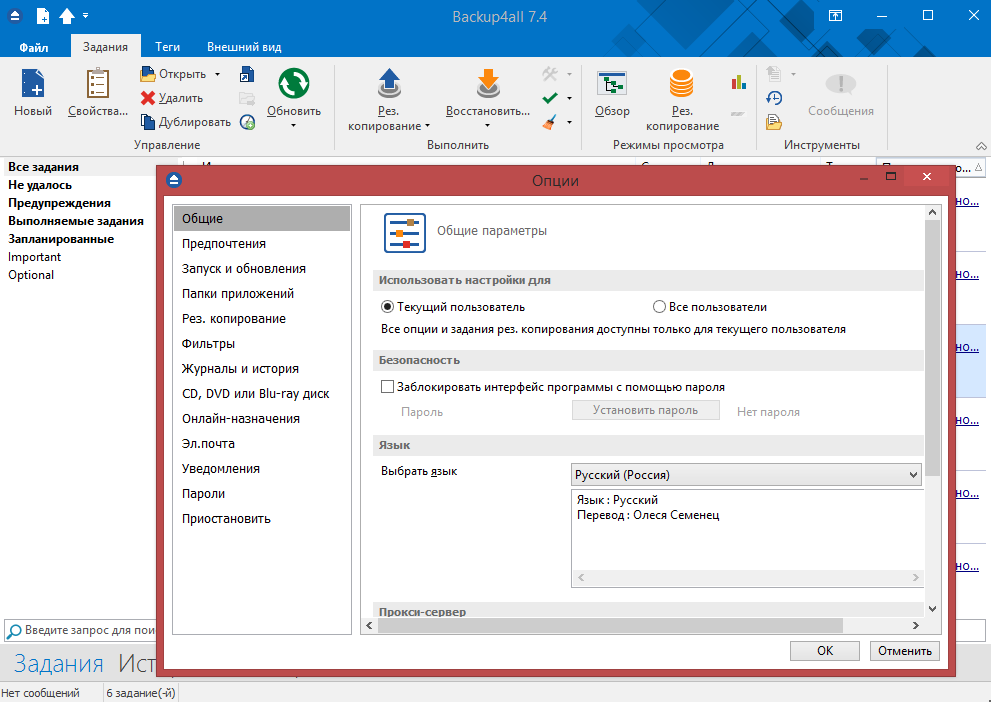This screenshot has width=991, height=702.
Task: Click OK in the Опции dialog
Action: point(825,651)
